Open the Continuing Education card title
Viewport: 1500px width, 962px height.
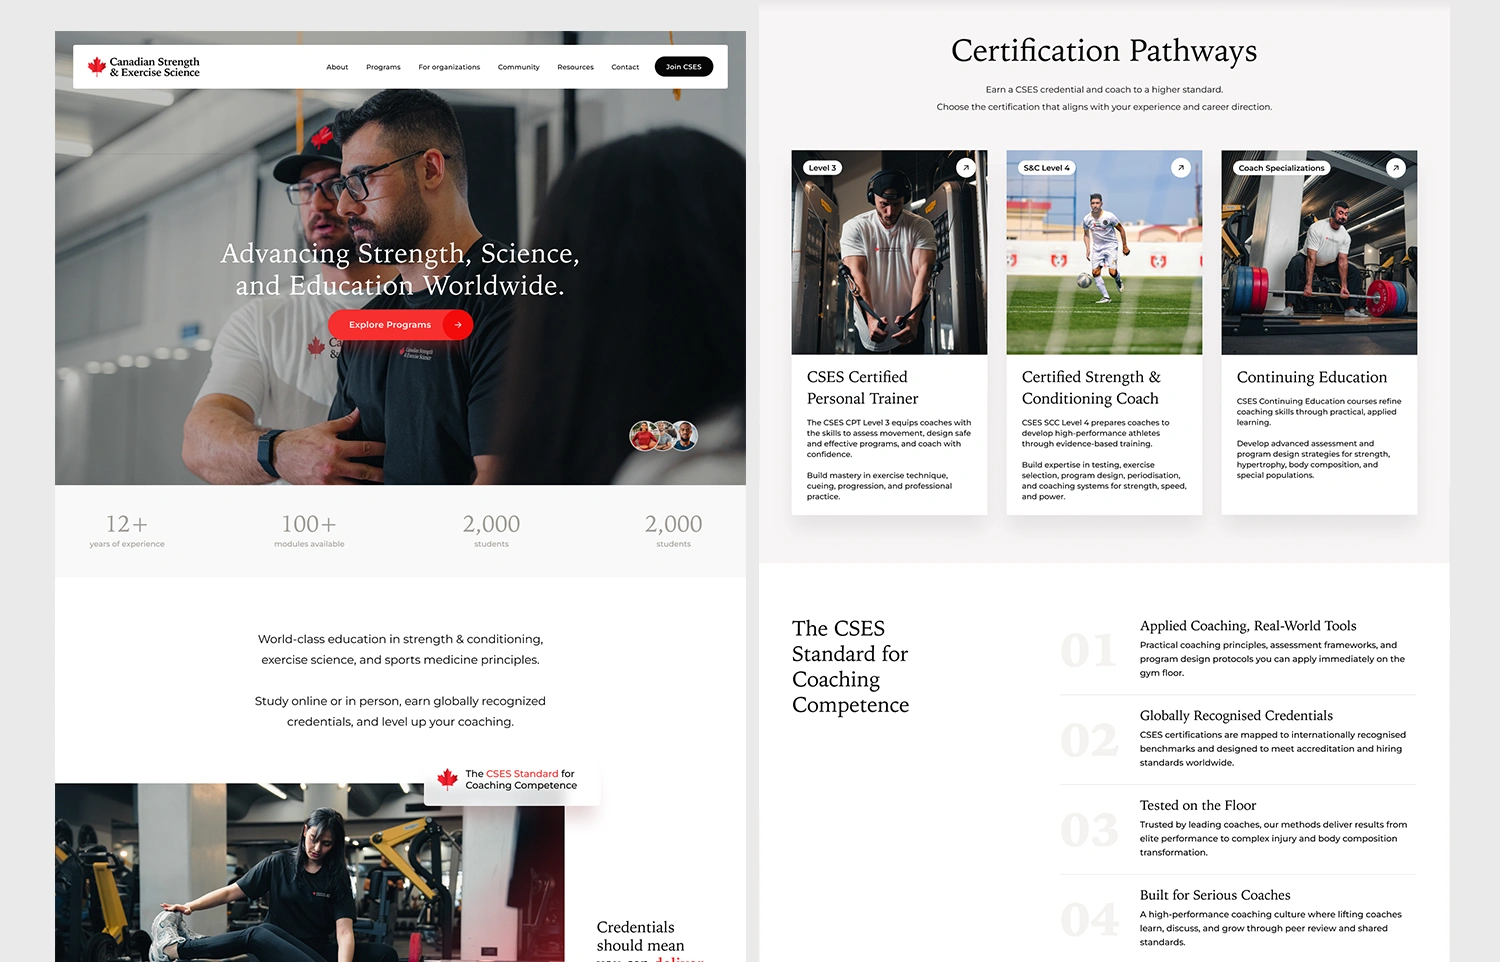point(1312,377)
